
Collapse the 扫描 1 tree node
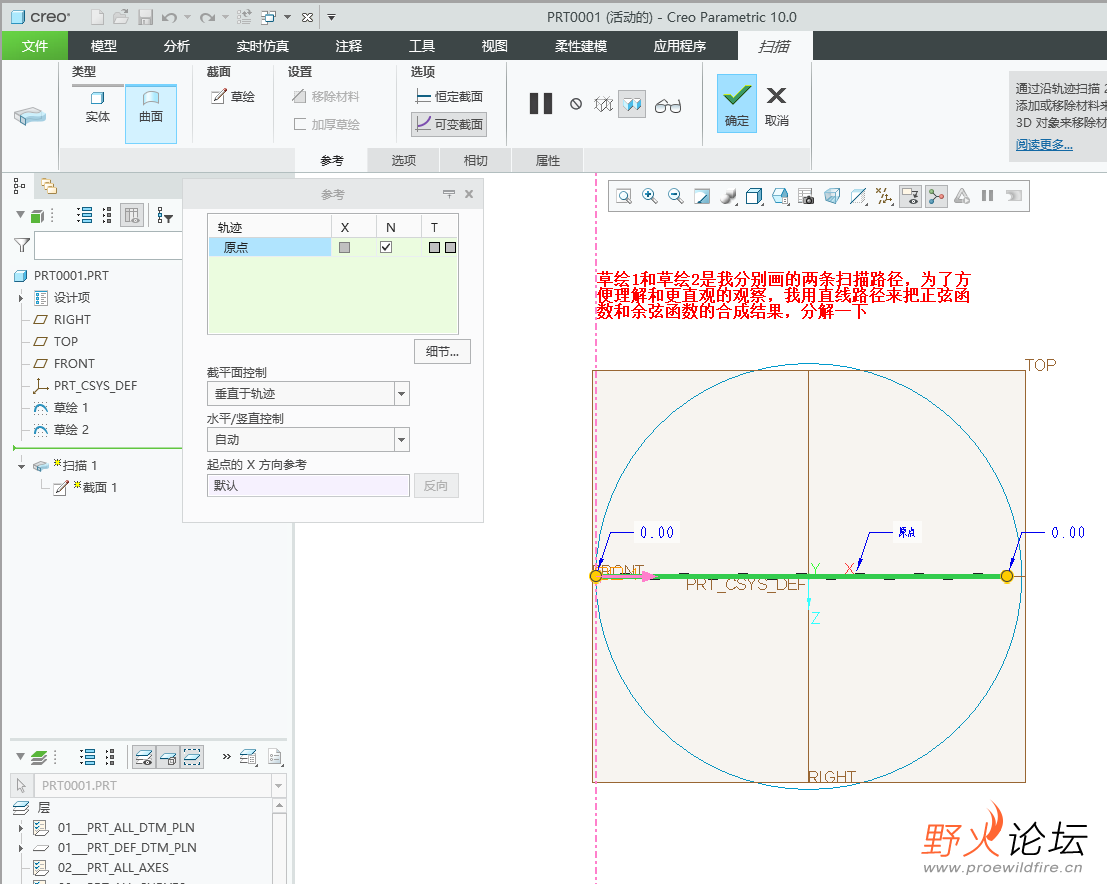(21, 466)
